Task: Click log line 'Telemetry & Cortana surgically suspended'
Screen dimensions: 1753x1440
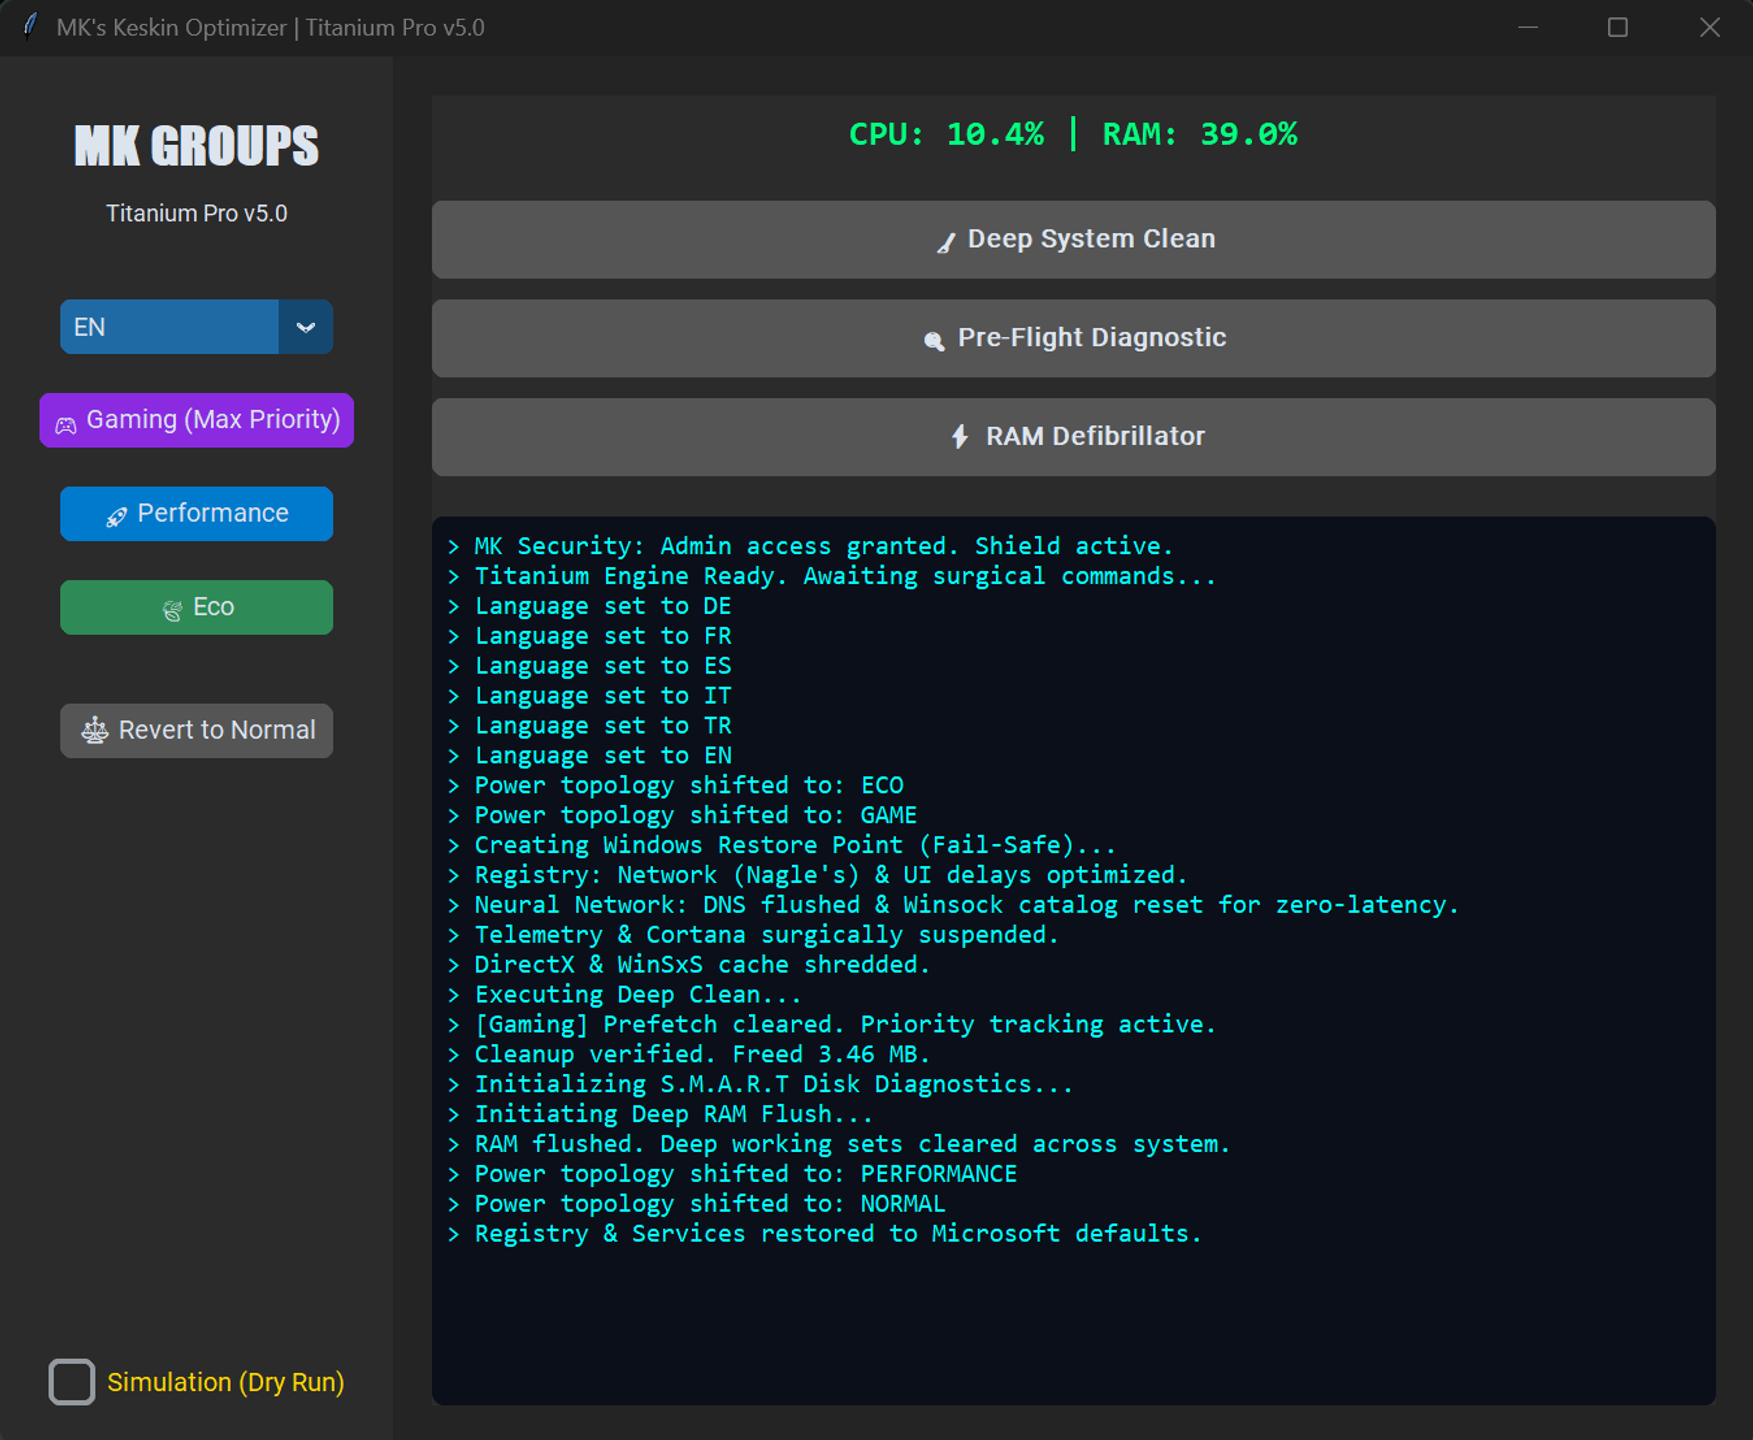Action: click(x=753, y=935)
